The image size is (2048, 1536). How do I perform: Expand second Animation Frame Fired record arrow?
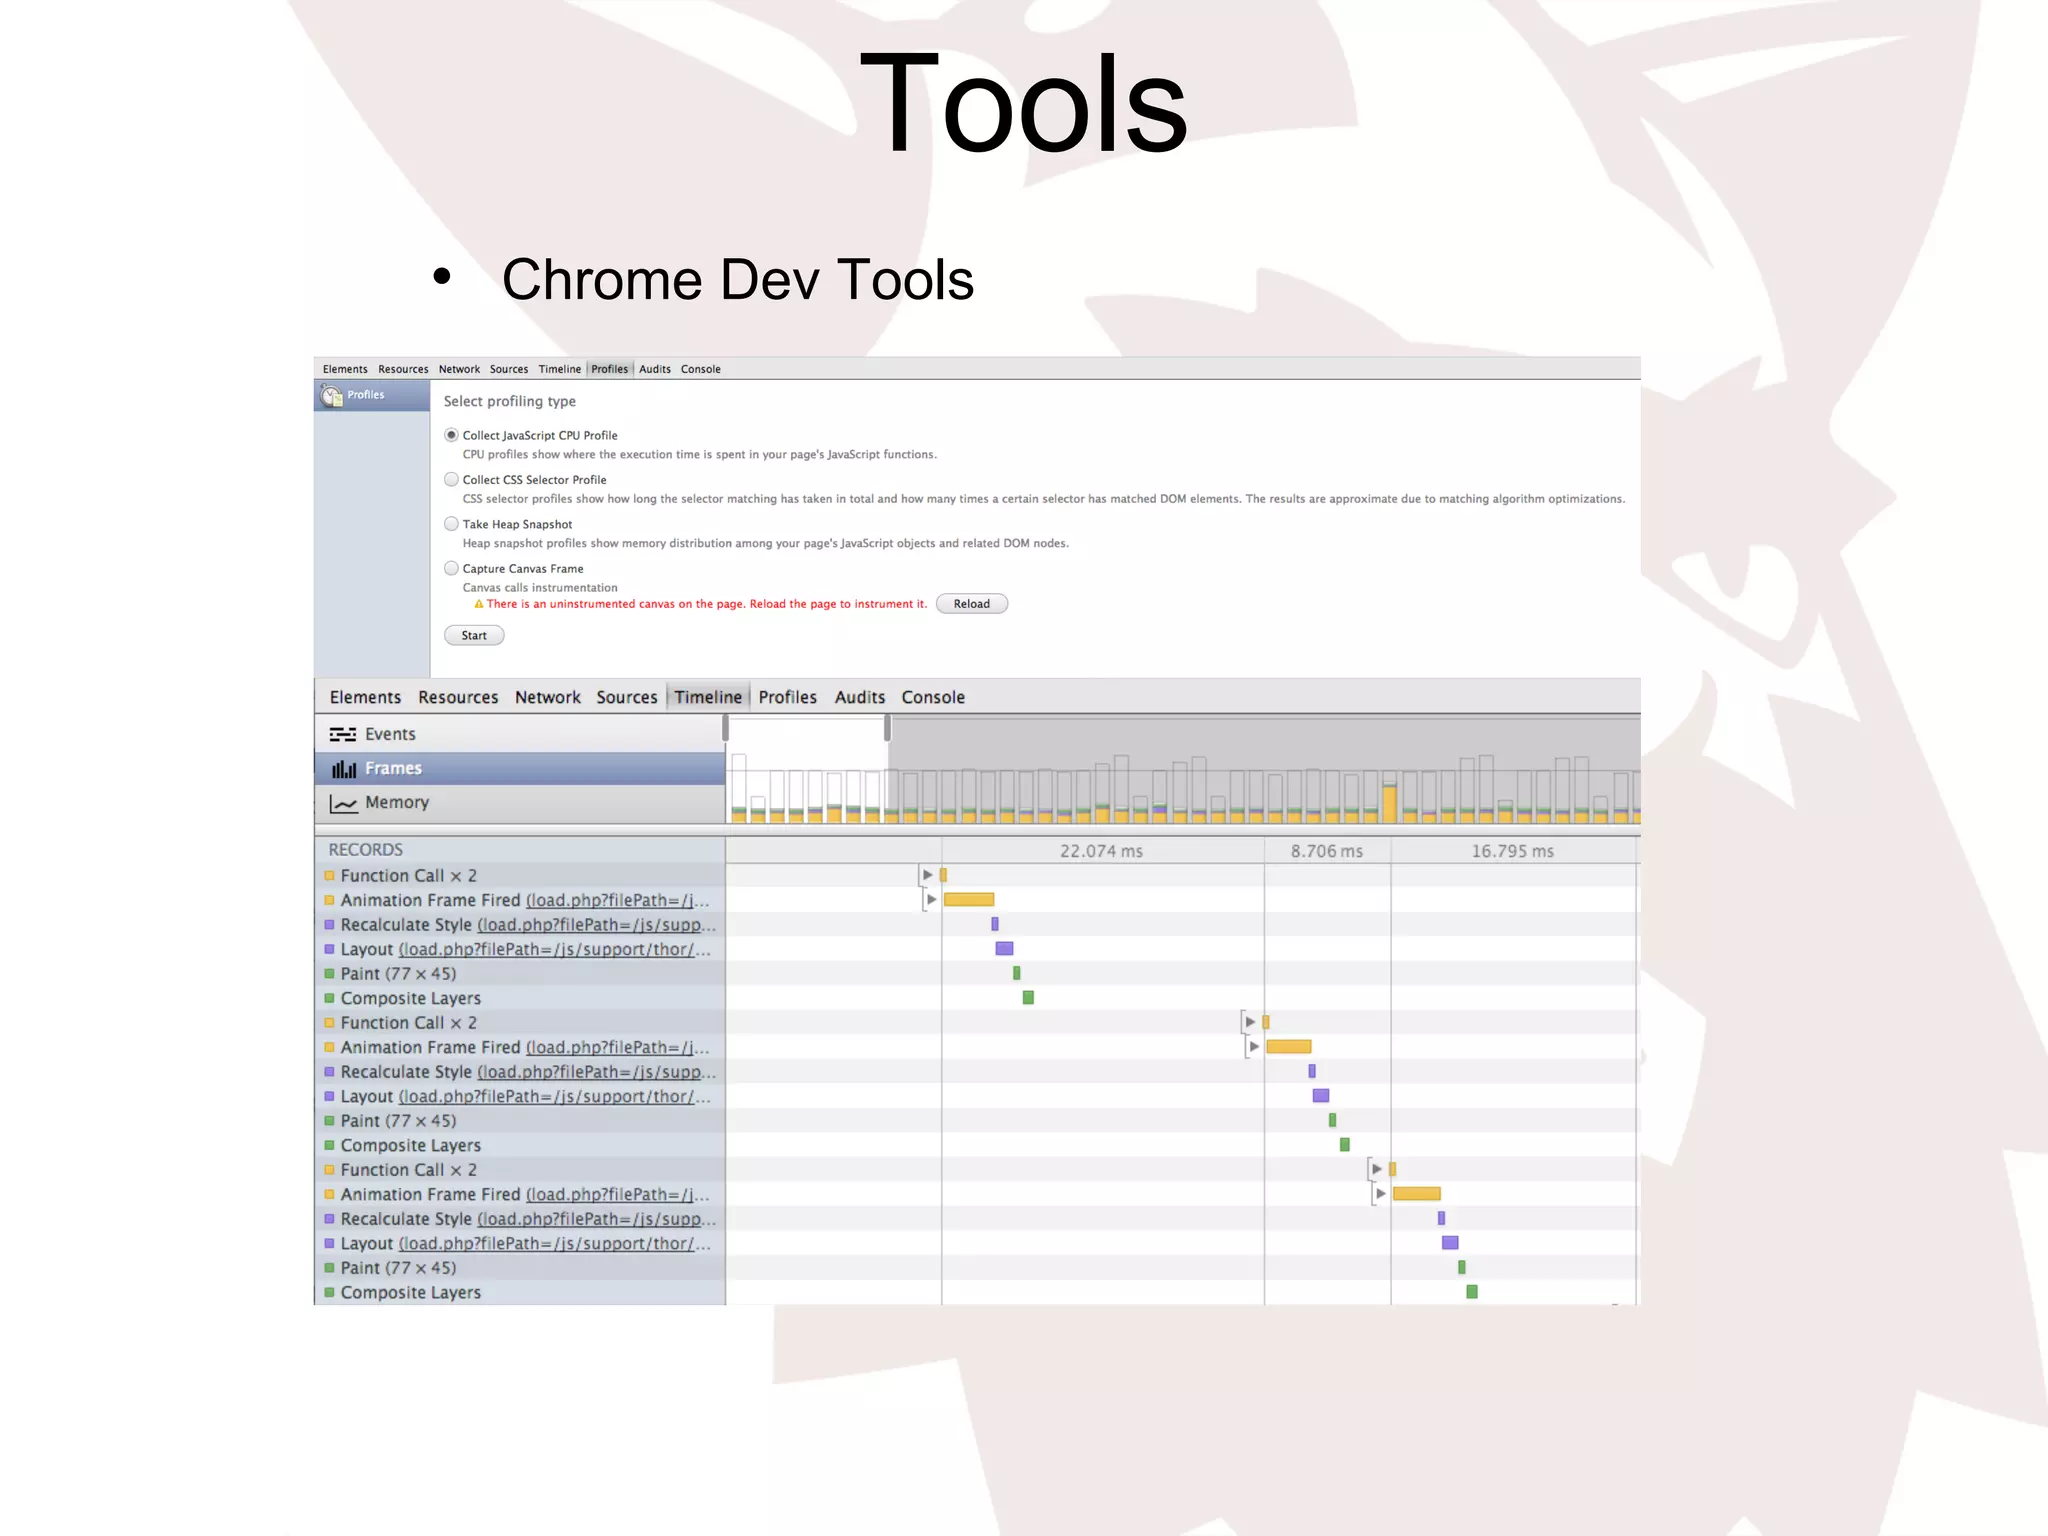(x=1253, y=1046)
